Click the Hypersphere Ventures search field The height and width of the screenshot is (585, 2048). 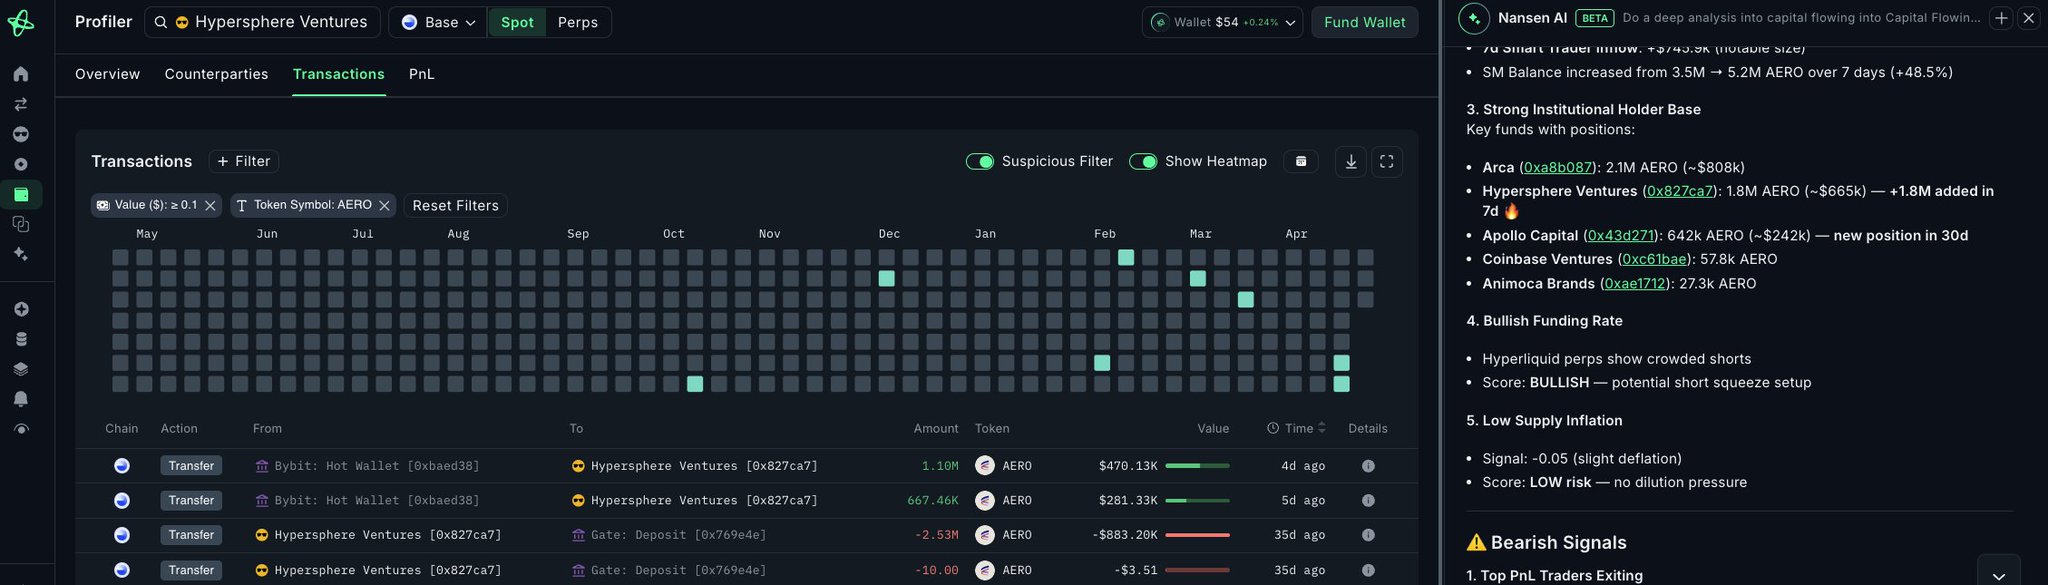pyautogui.click(x=272, y=22)
